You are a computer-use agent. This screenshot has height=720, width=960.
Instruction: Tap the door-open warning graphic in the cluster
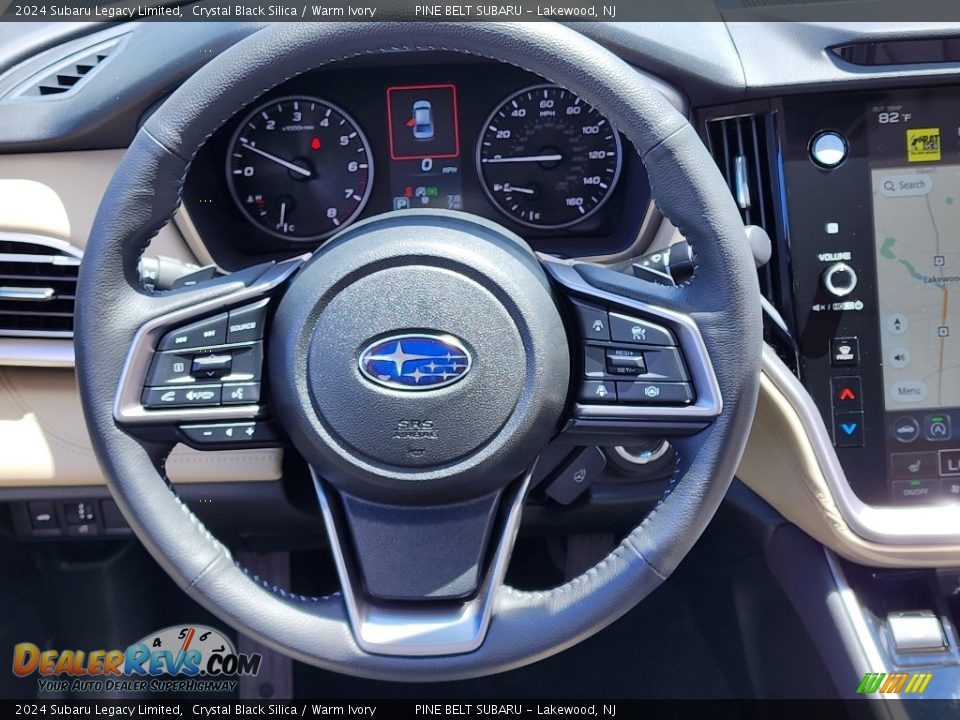tap(422, 122)
